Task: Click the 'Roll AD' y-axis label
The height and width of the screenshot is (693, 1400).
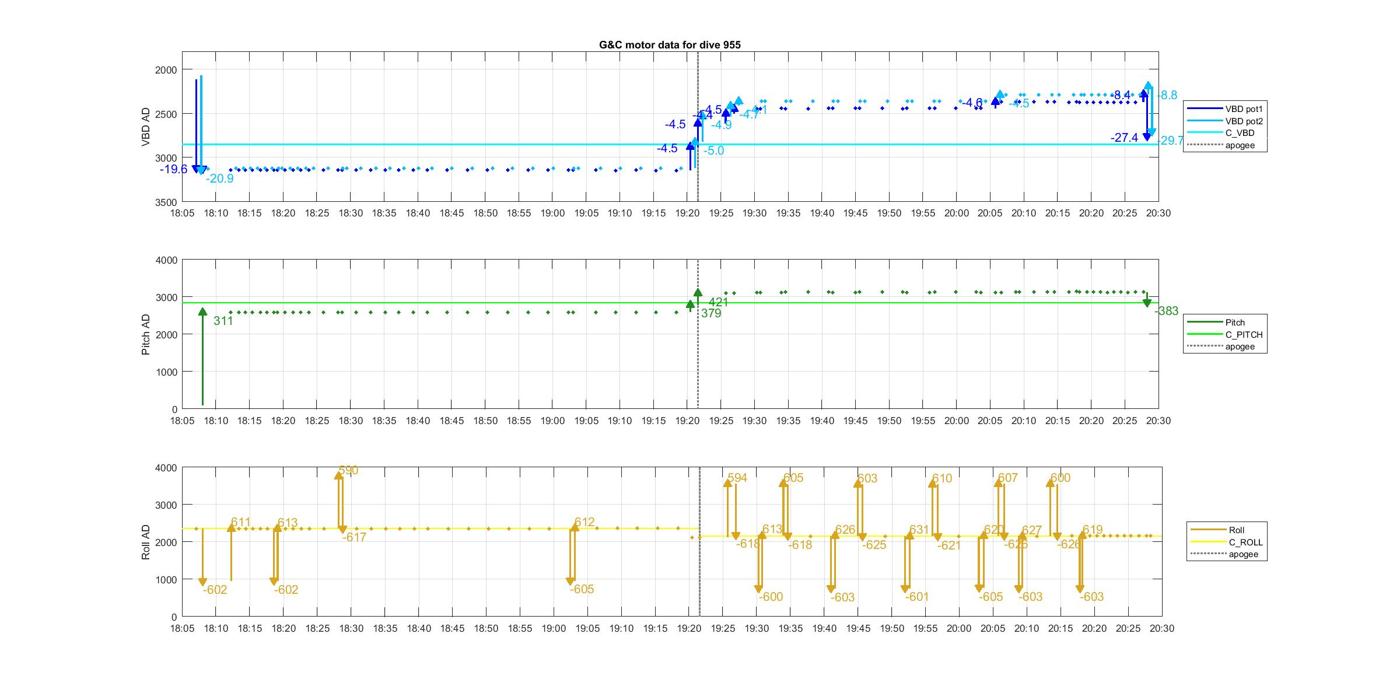Action: coord(146,542)
